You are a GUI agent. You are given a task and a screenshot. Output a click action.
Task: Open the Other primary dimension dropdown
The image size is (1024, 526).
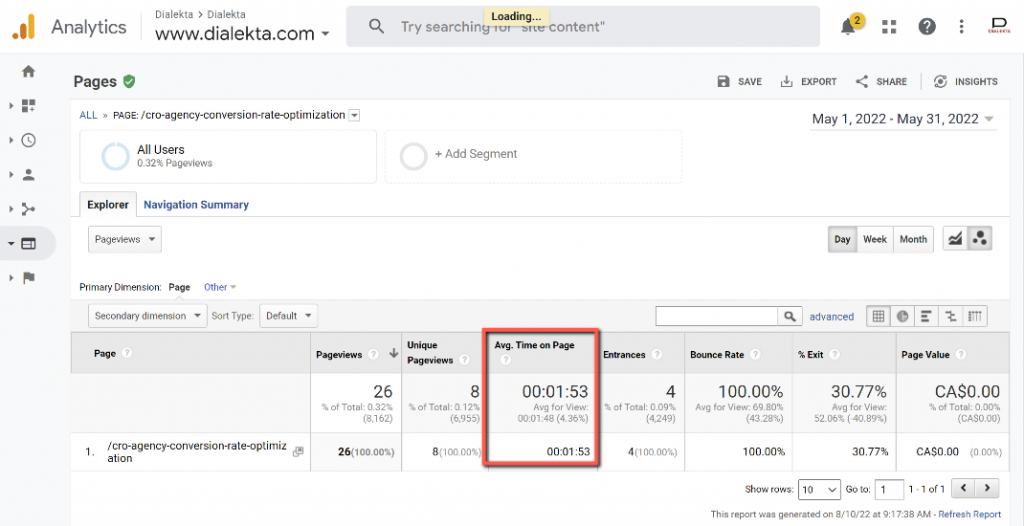tap(220, 287)
